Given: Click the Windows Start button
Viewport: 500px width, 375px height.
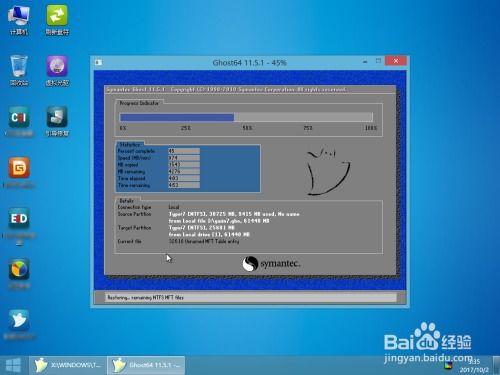Looking at the screenshot, I should pos(13,365).
